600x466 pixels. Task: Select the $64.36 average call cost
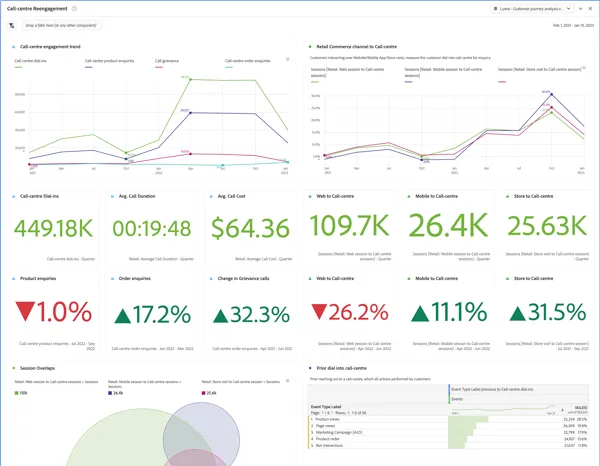(x=251, y=228)
